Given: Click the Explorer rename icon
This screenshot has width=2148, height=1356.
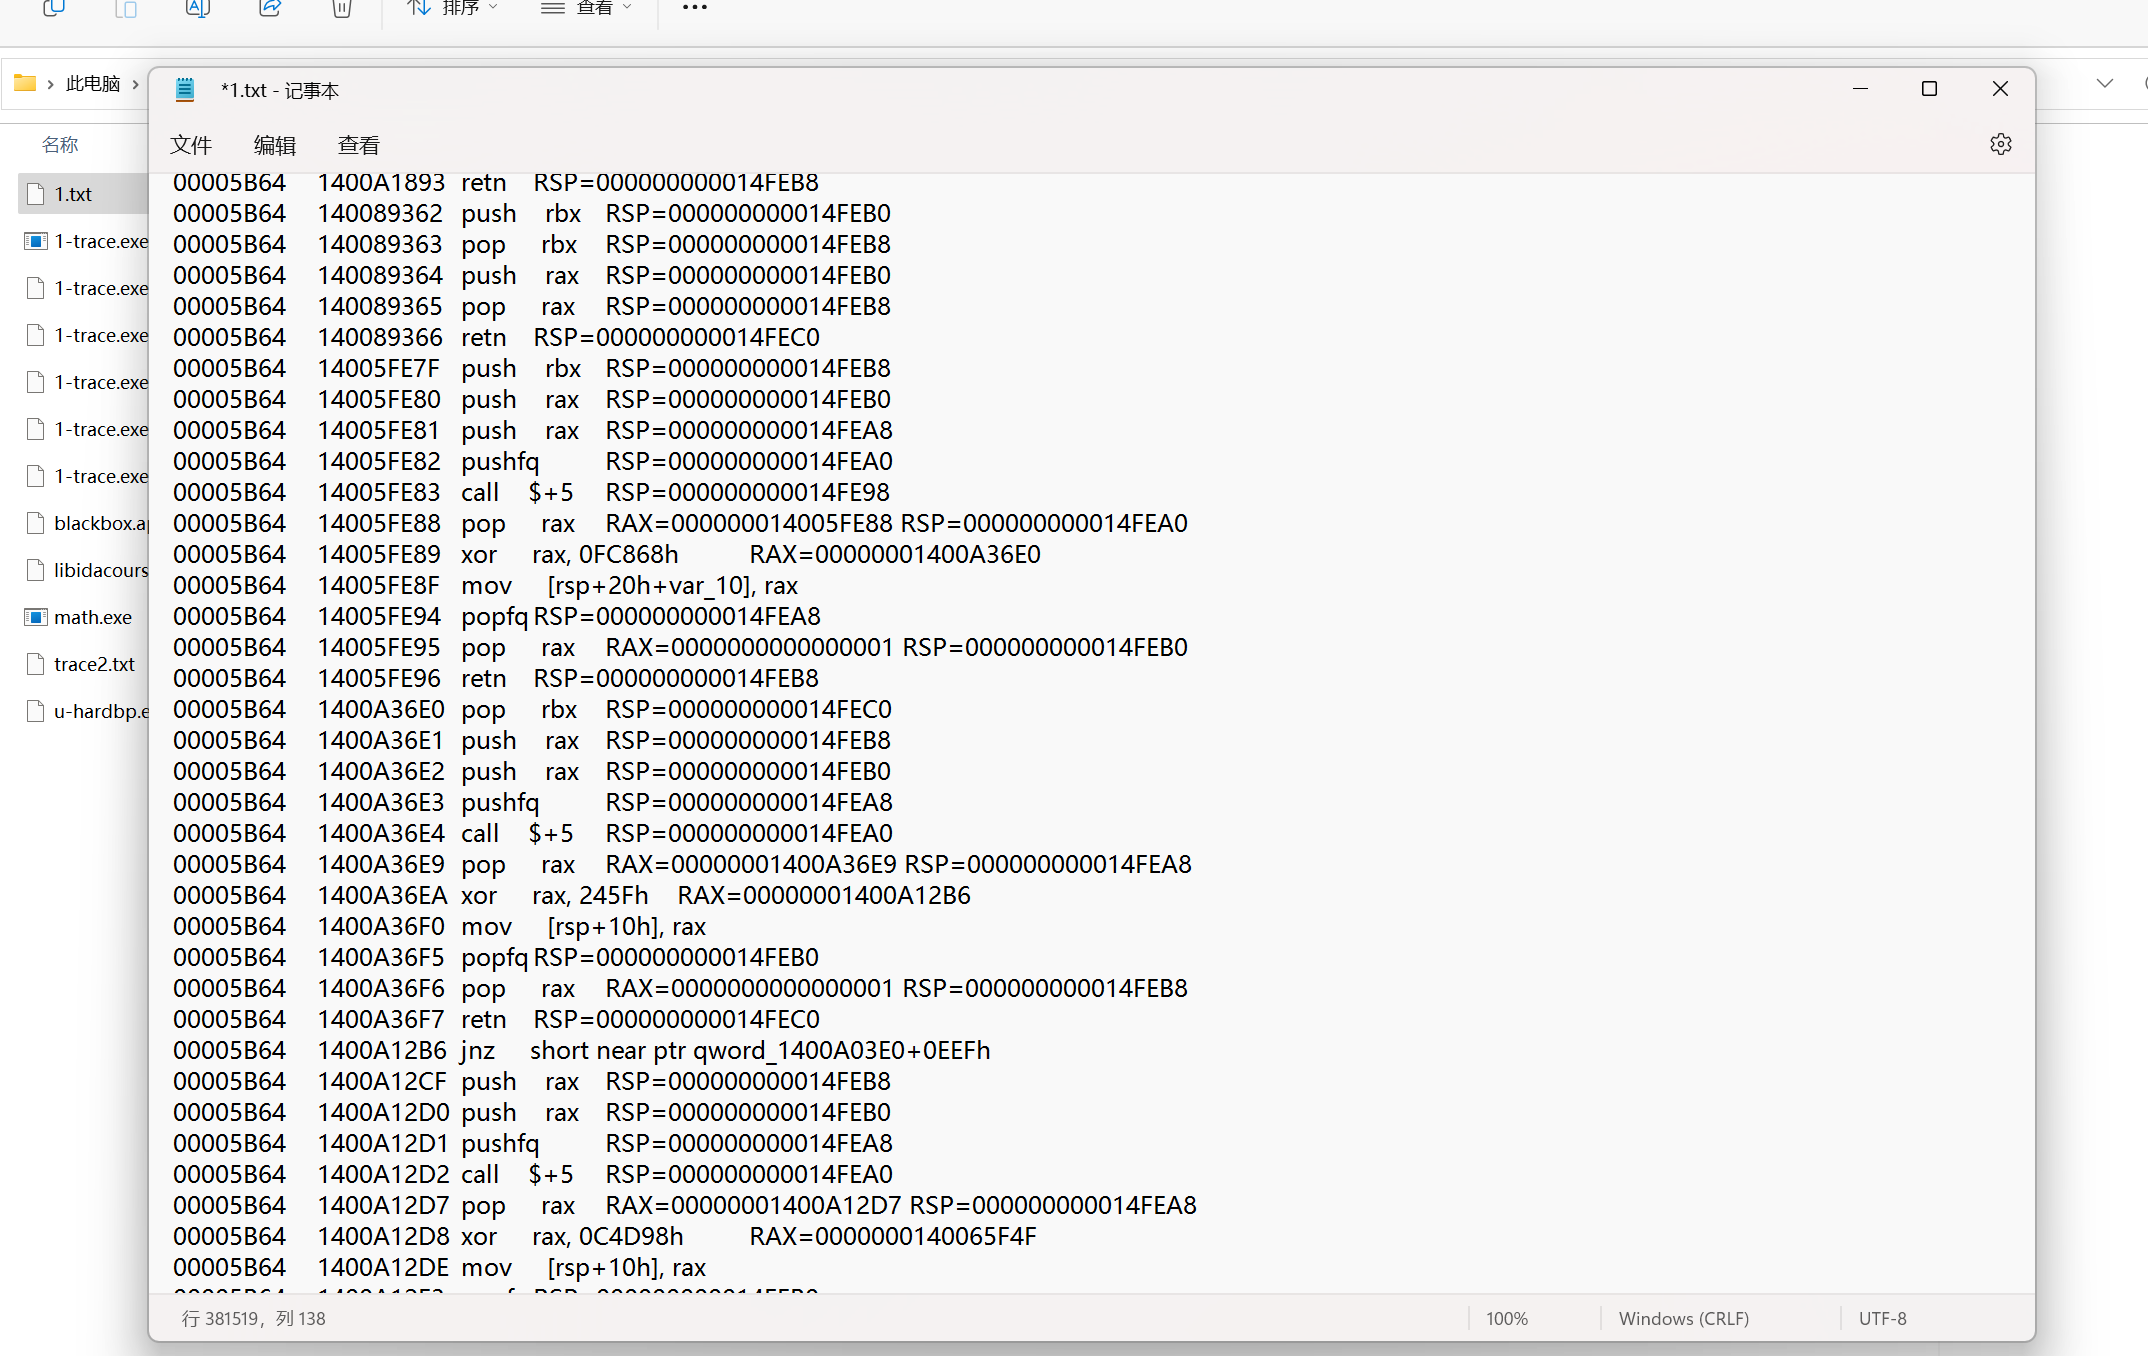Looking at the screenshot, I should pos(198,8).
